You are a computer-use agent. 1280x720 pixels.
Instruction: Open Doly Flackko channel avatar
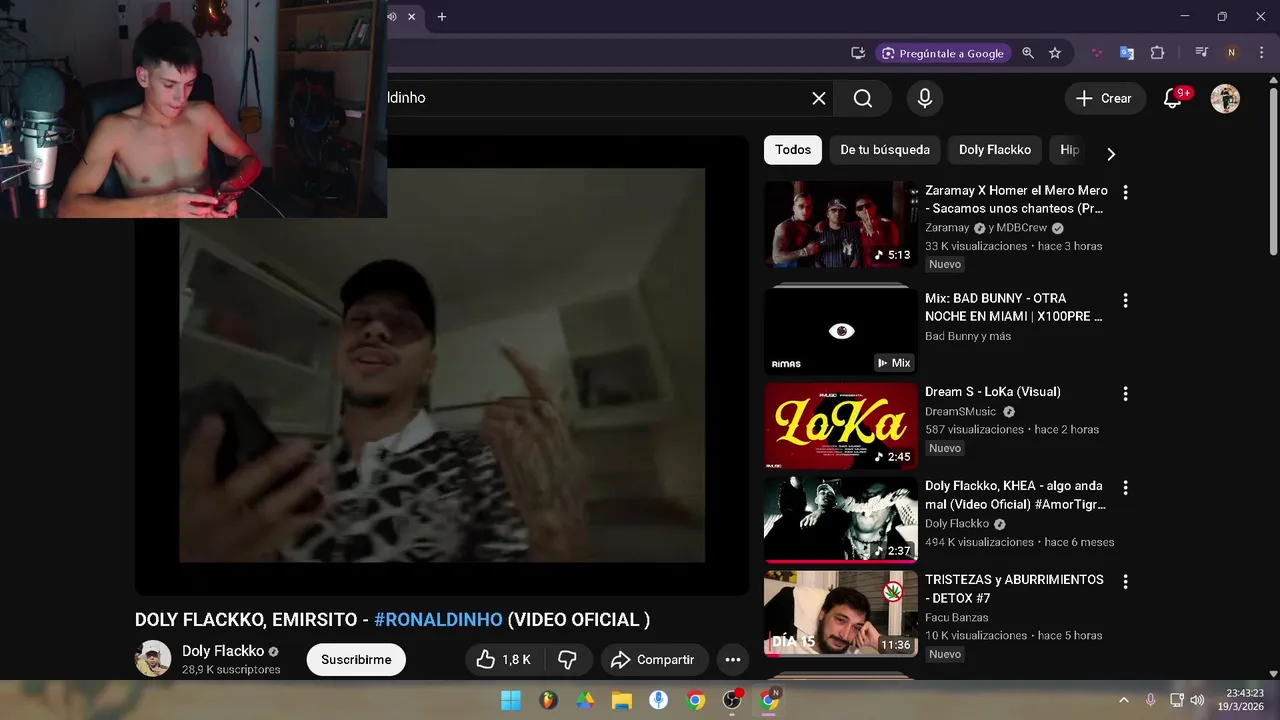[x=153, y=658]
